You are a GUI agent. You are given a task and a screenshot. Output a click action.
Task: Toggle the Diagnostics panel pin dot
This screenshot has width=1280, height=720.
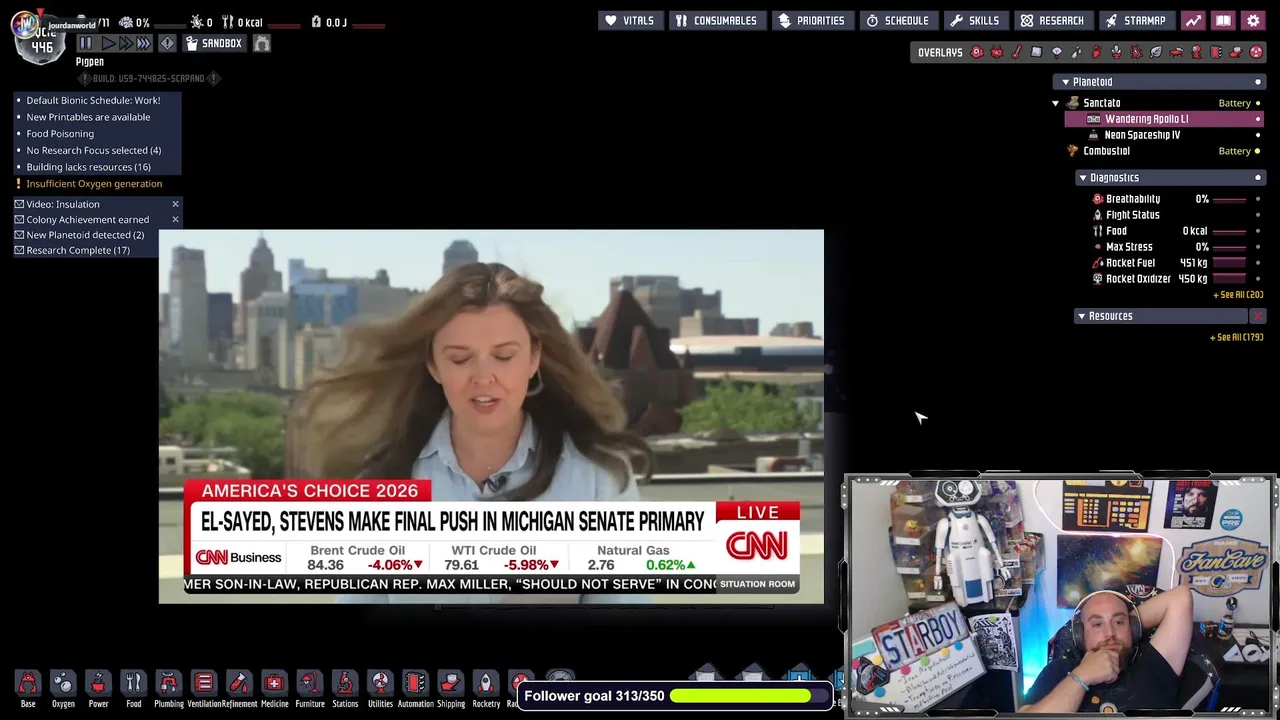pyautogui.click(x=1258, y=178)
